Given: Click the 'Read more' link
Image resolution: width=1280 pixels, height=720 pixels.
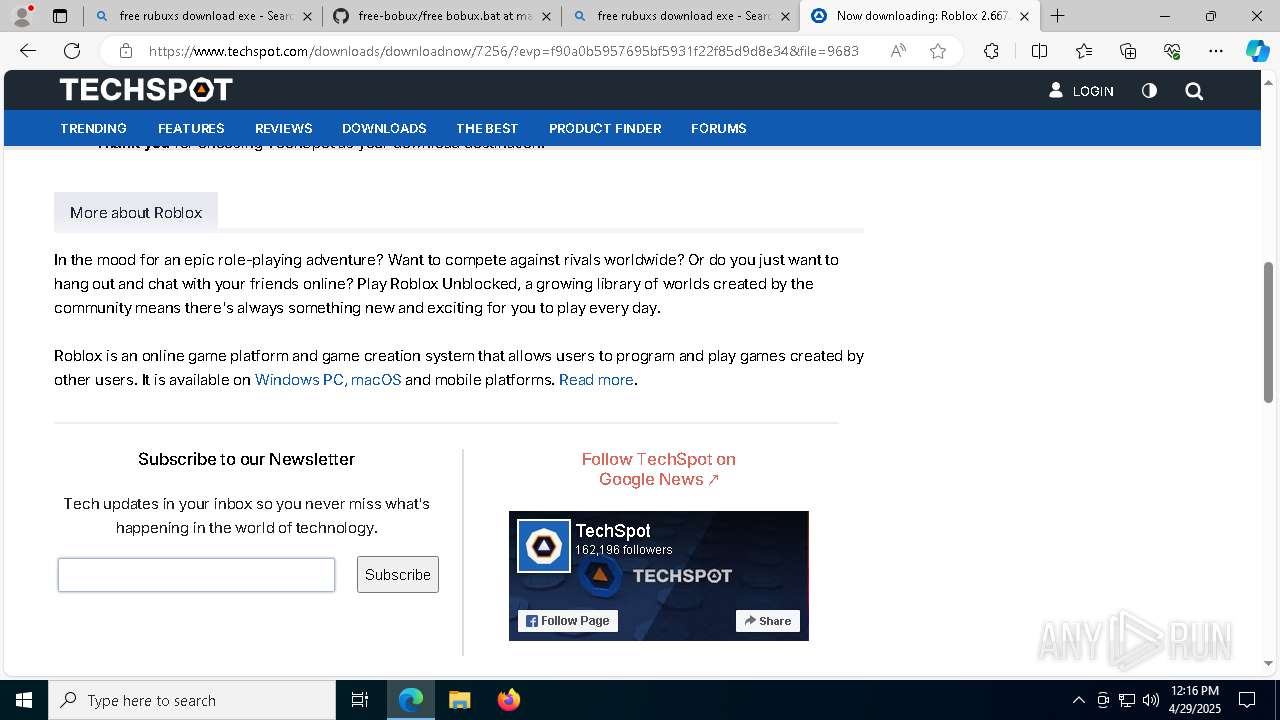Looking at the screenshot, I should tap(596, 380).
